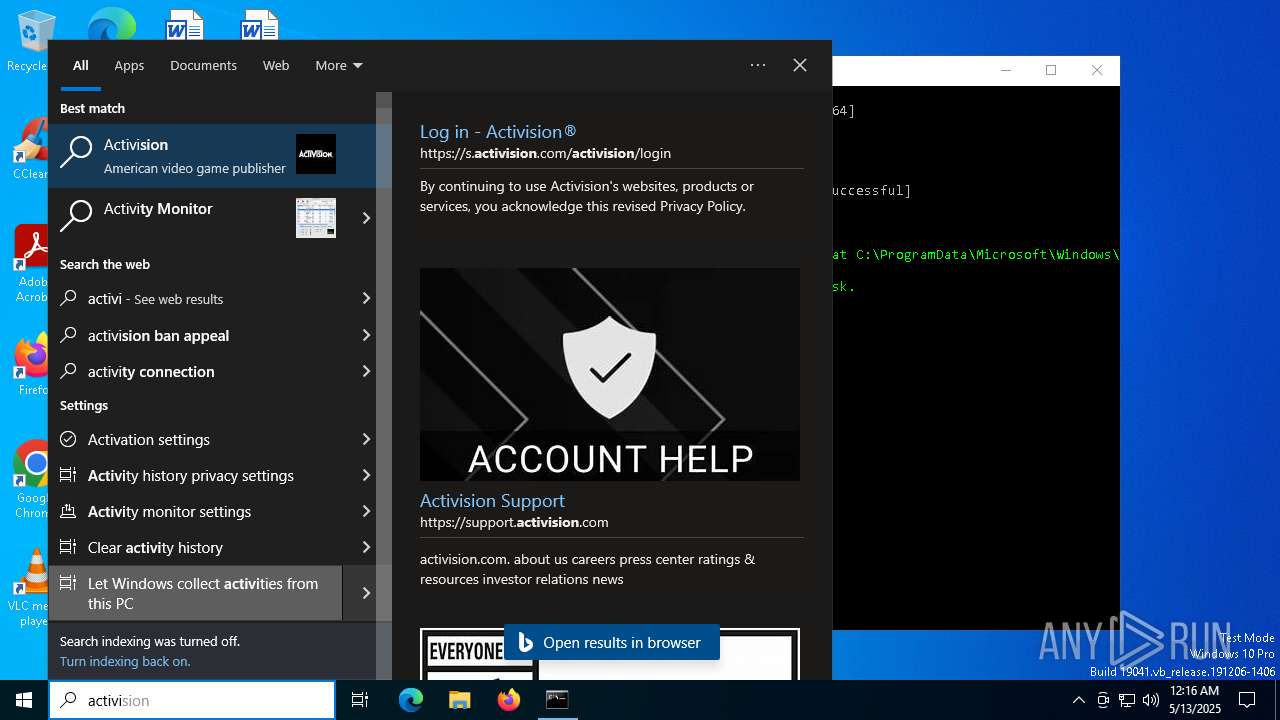
Task: Launch Firefox from taskbar
Action: 509,700
